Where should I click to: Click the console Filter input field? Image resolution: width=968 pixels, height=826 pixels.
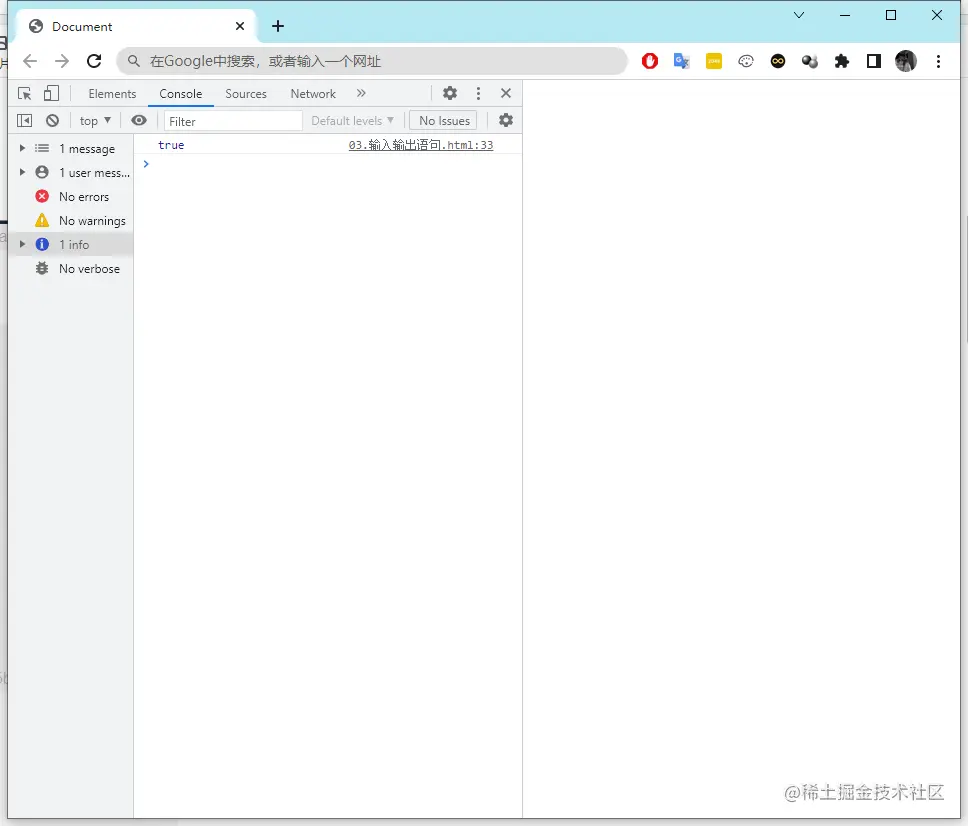click(x=233, y=121)
